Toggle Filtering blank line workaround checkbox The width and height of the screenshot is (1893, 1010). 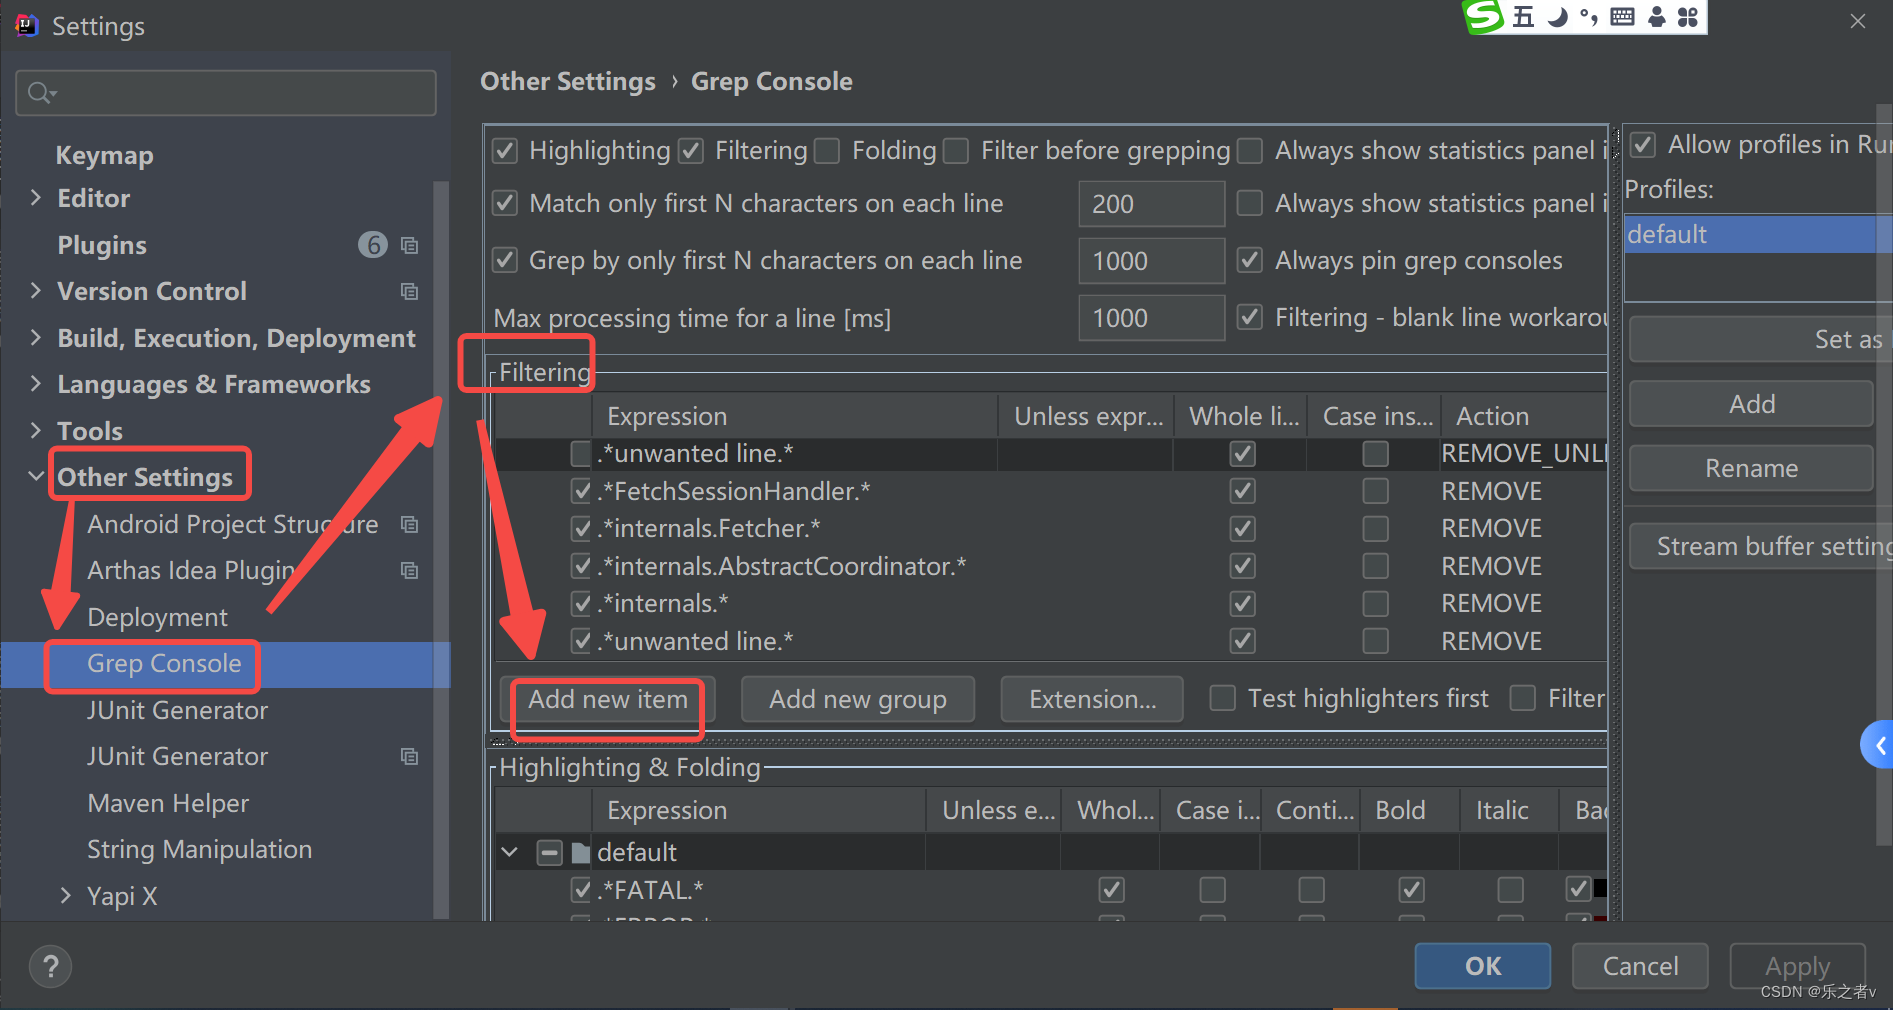(x=1249, y=318)
